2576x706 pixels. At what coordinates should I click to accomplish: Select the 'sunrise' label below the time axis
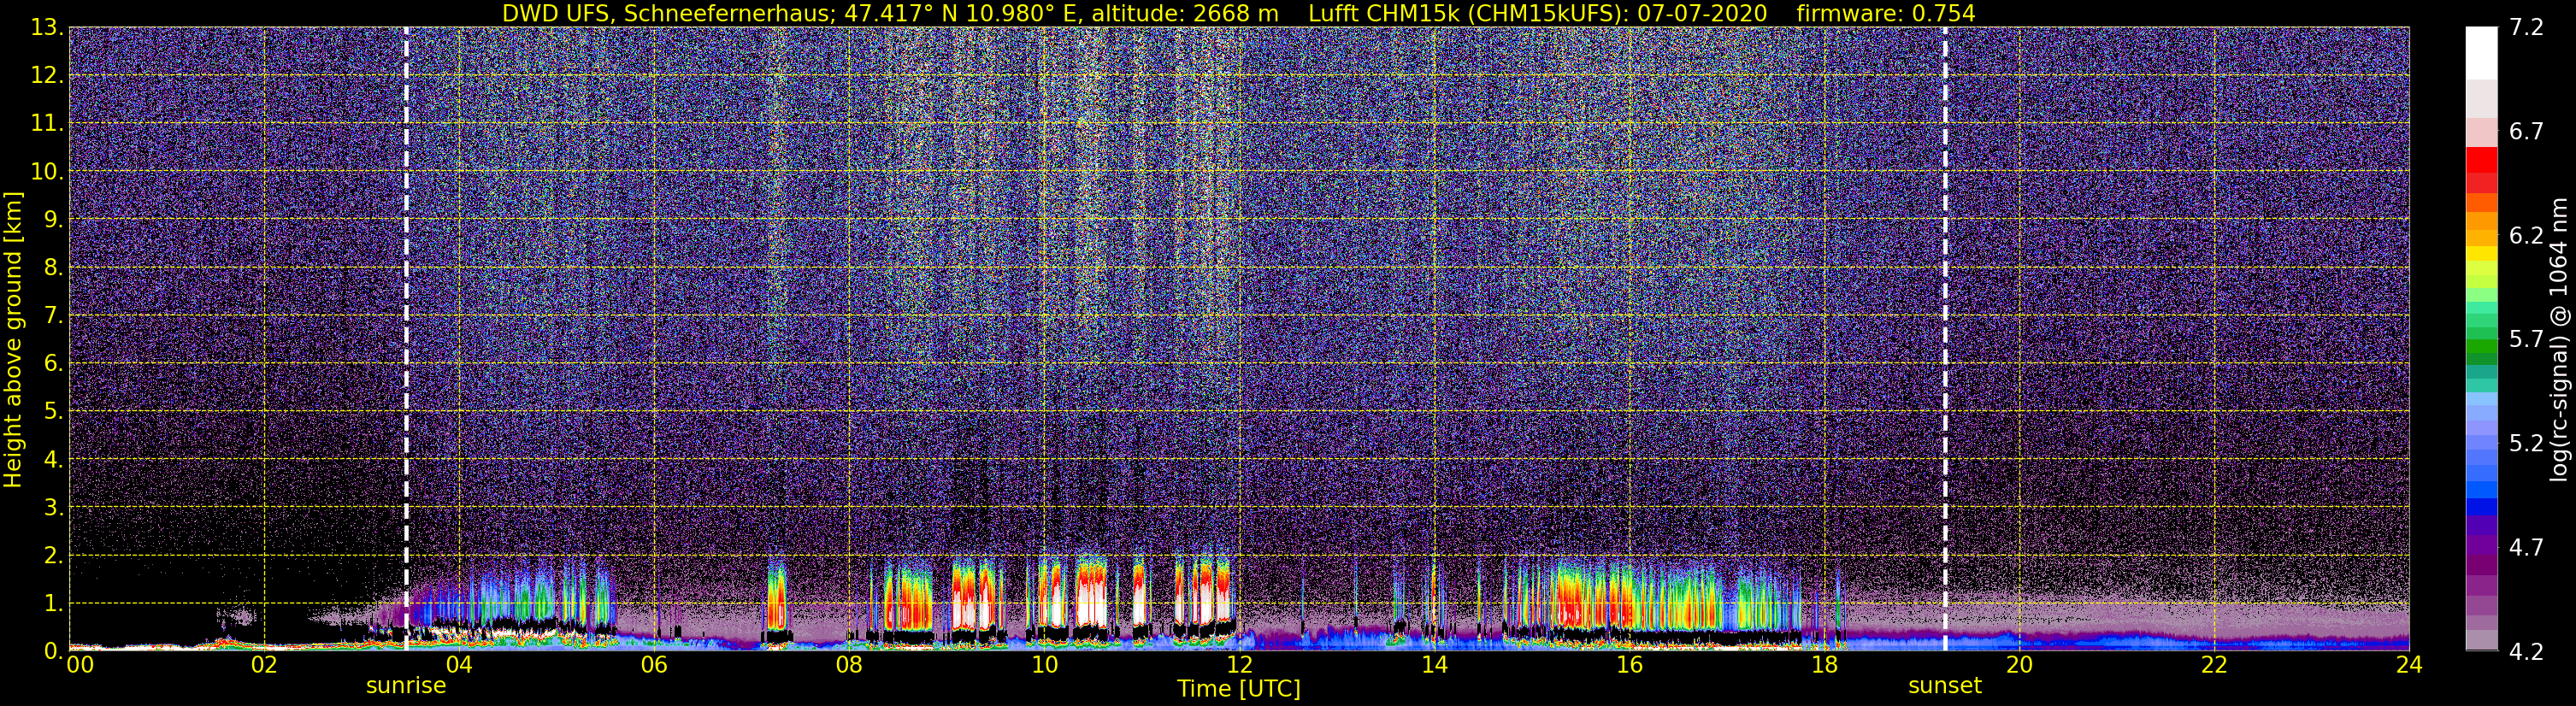pos(406,686)
